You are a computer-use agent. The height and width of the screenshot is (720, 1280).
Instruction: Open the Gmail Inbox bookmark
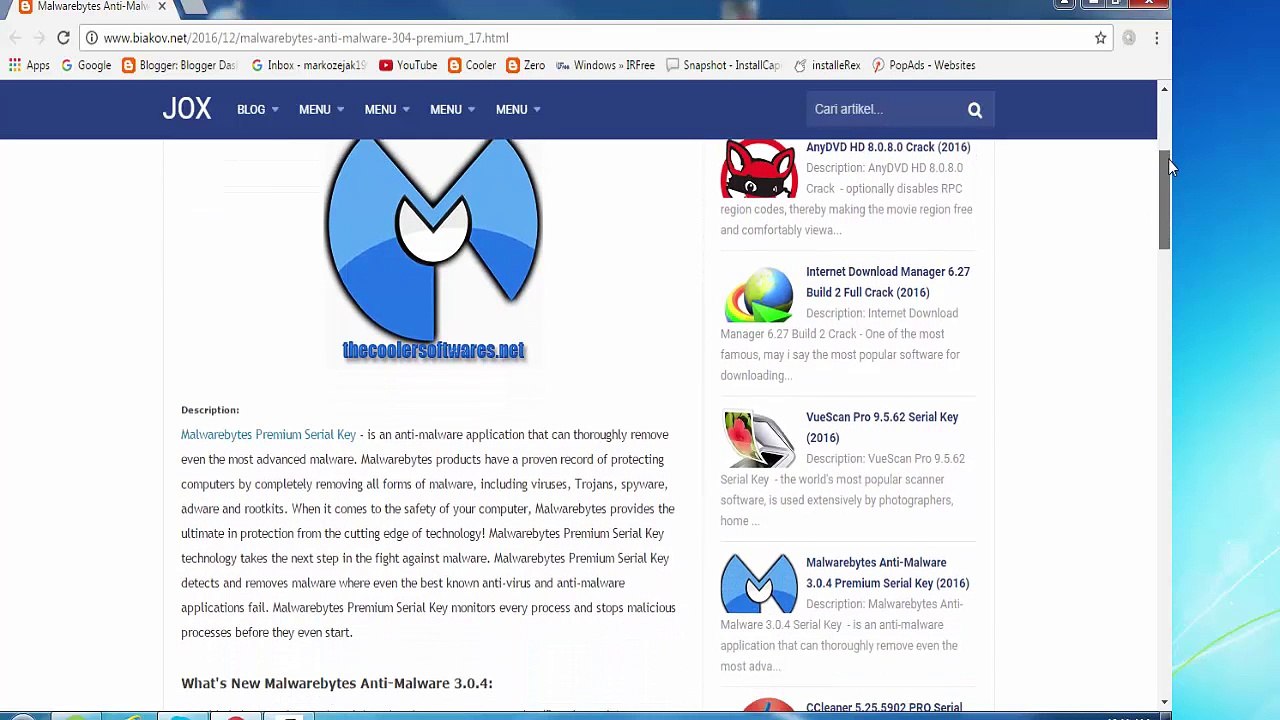coord(308,65)
